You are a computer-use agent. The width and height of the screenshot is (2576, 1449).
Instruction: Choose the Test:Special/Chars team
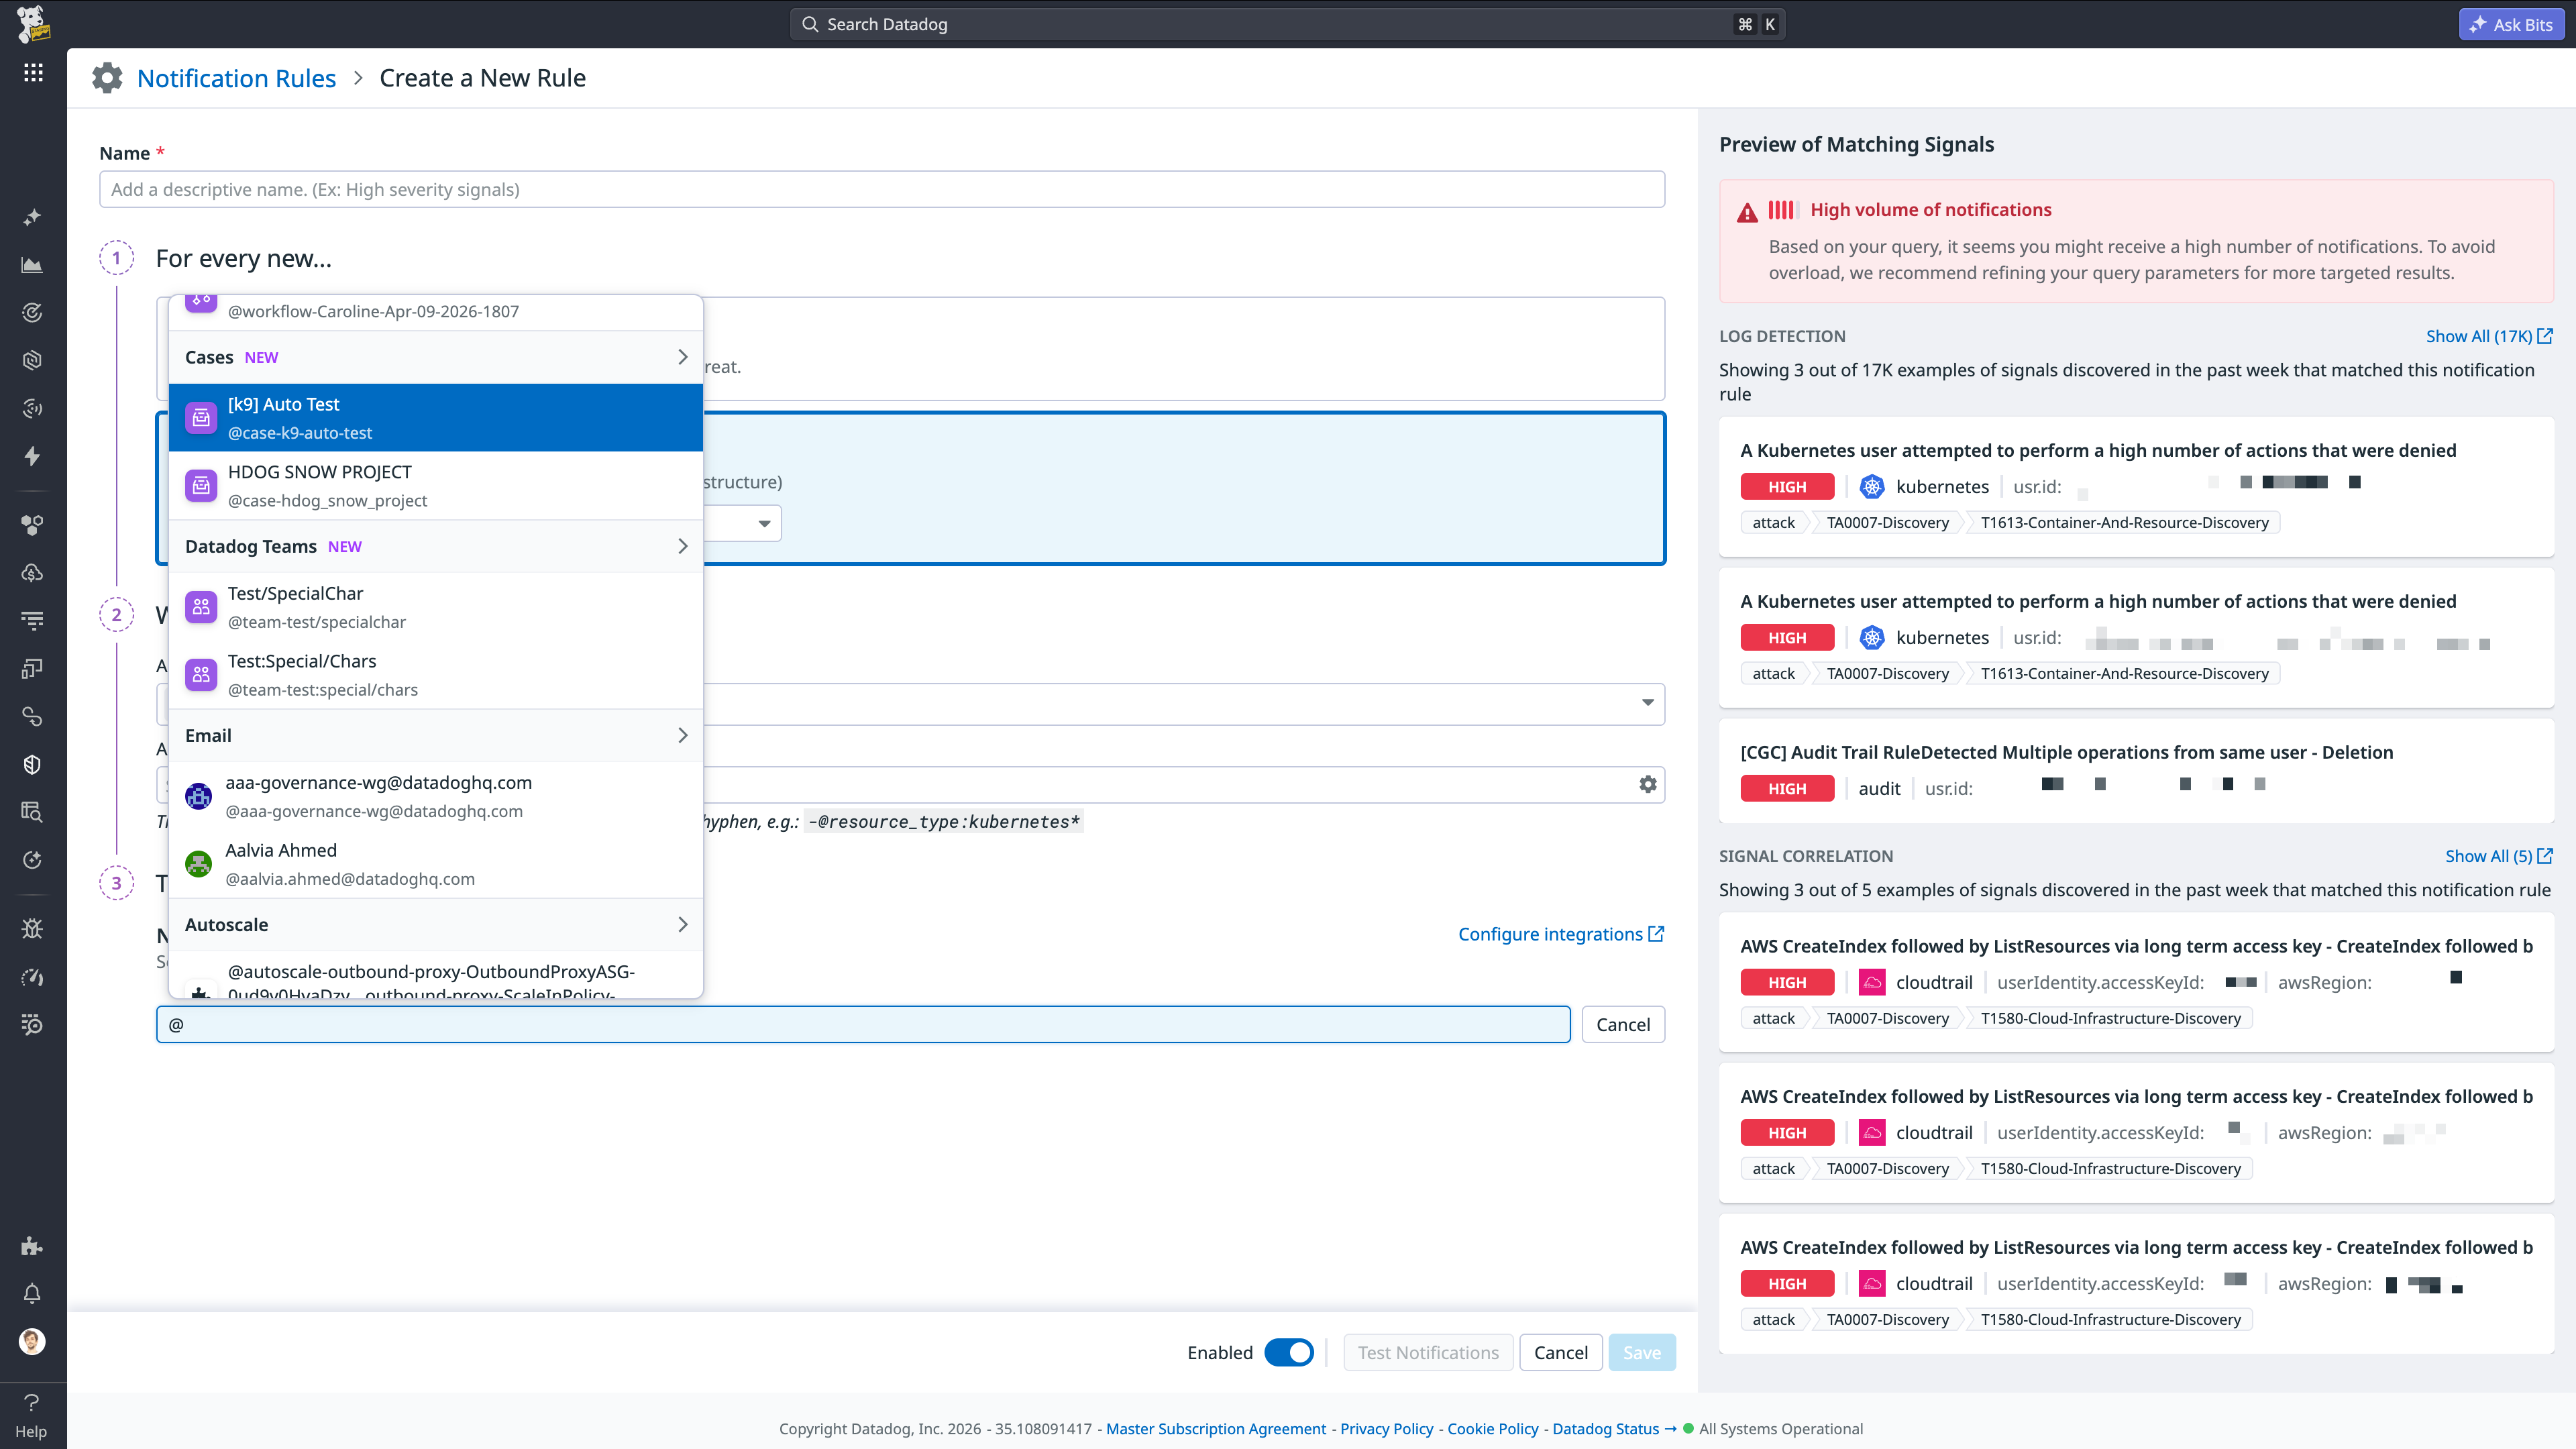coord(436,675)
